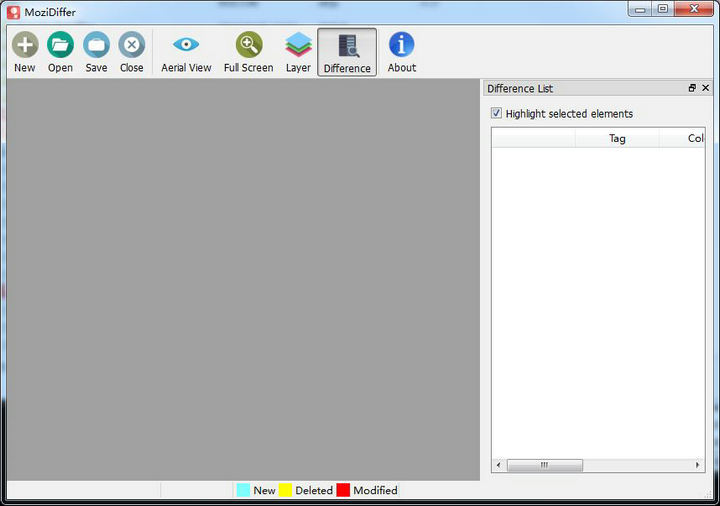Click the yellow Deleted color swatch
This screenshot has width=720, height=506.
click(x=285, y=490)
